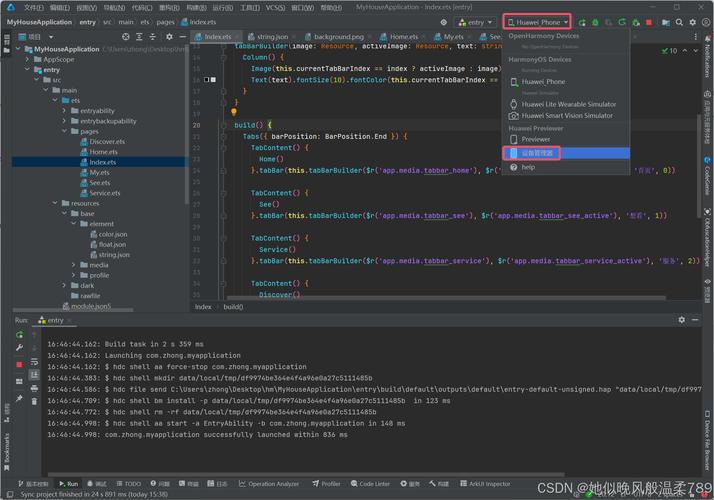Click Expand All icon in project panel header
This screenshot has height=500, width=714.
coord(139,36)
